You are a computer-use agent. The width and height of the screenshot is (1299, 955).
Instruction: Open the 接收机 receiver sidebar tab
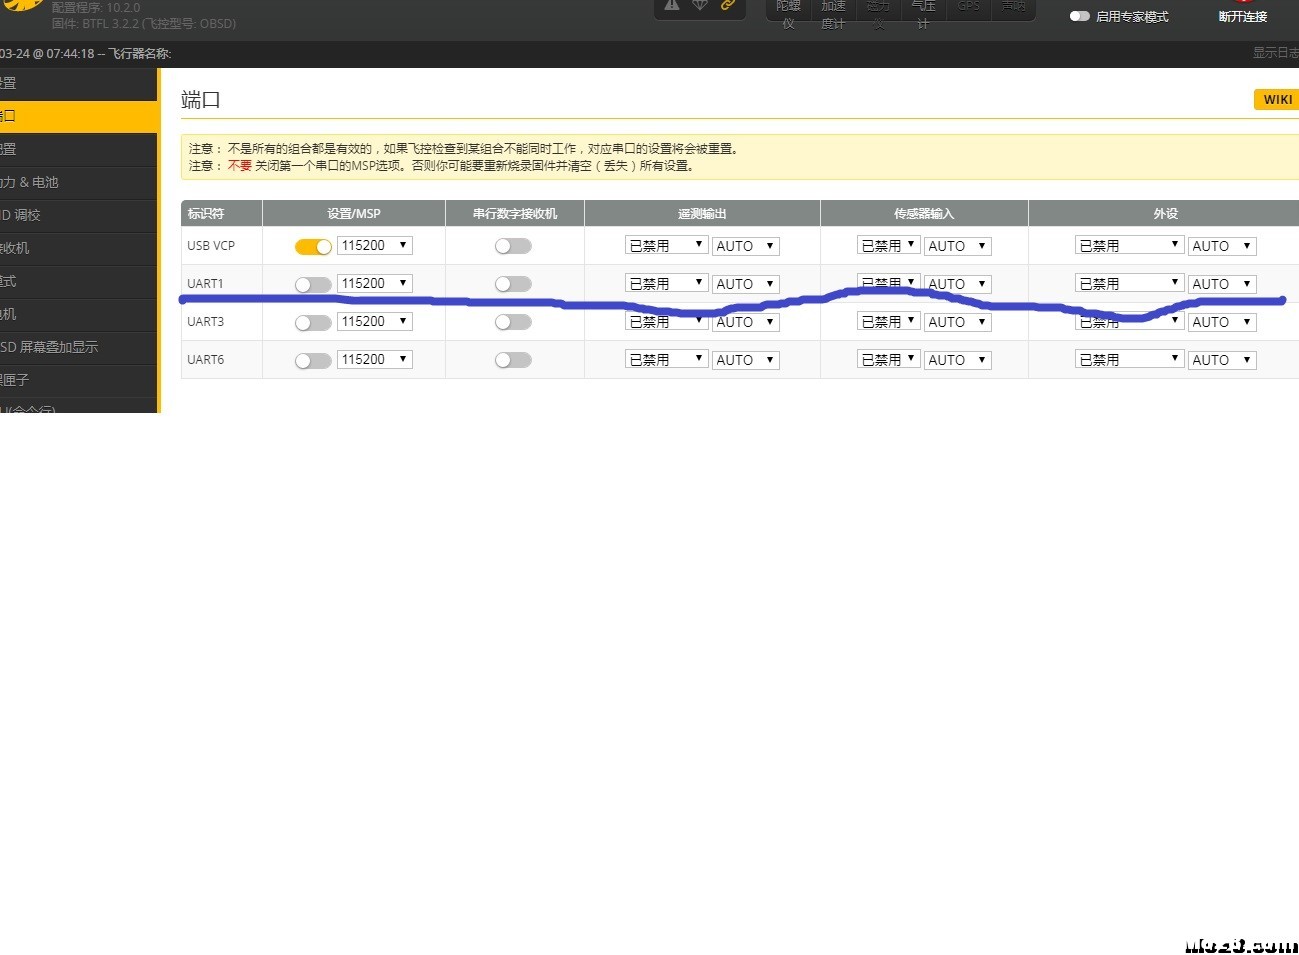tap(78, 248)
